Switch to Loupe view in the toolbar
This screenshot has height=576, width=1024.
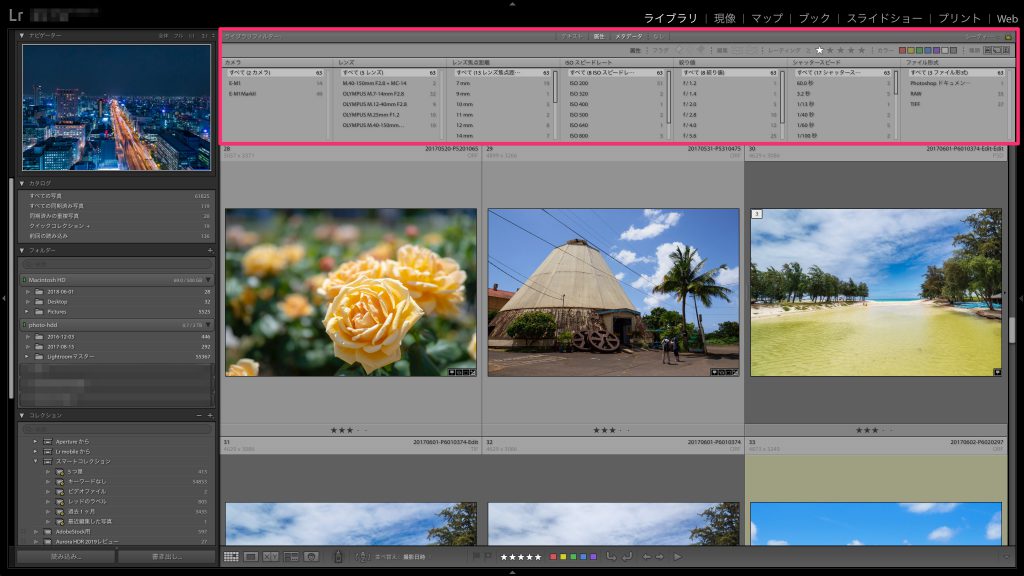click(251, 556)
